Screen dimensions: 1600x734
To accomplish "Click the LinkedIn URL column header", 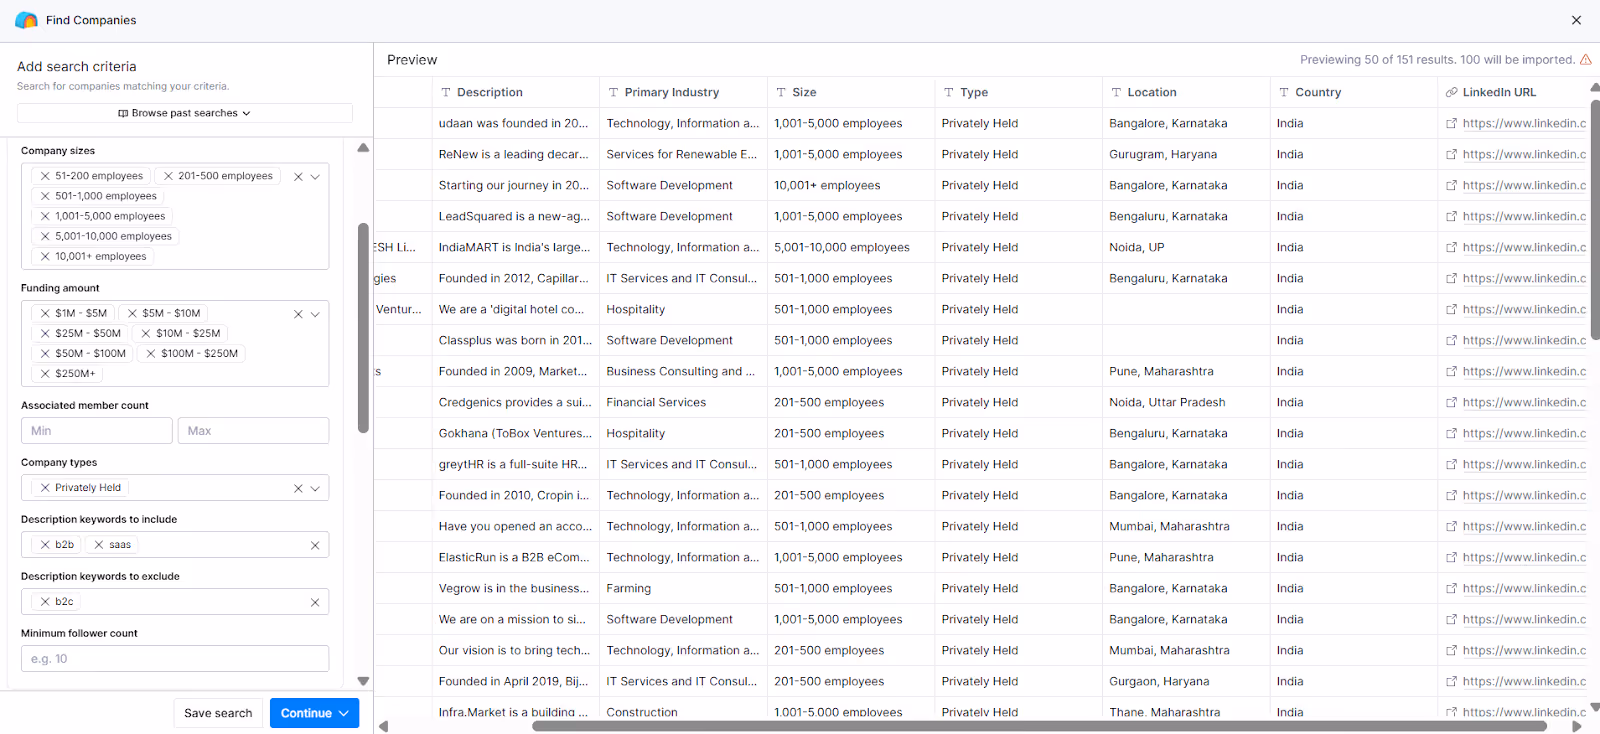I will [x=1513, y=92].
